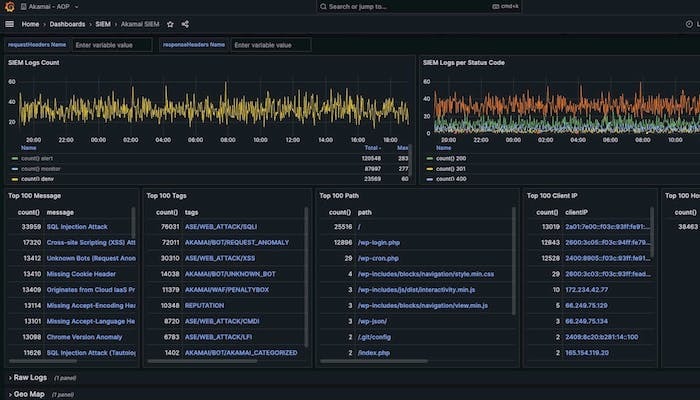700x400 pixels.
Task: Open the Dashboards breadcrumb
Action: coord(67,24)
